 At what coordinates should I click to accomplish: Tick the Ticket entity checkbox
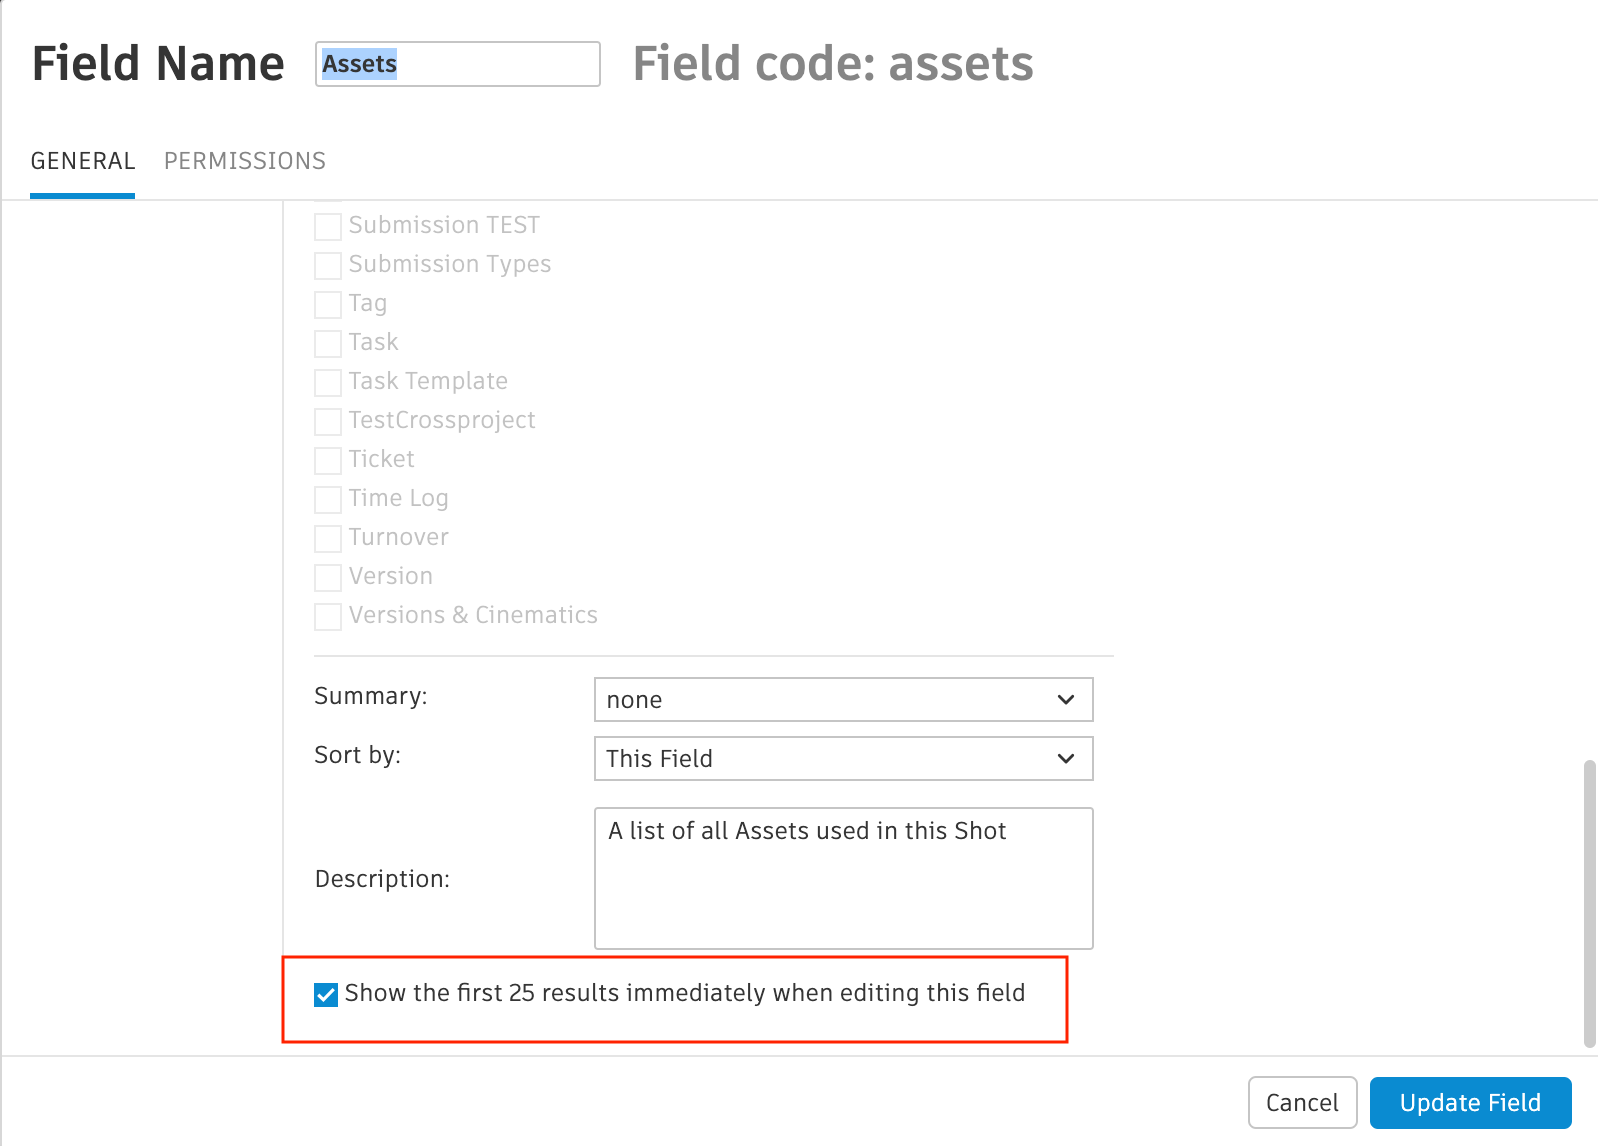click(328, 461)
